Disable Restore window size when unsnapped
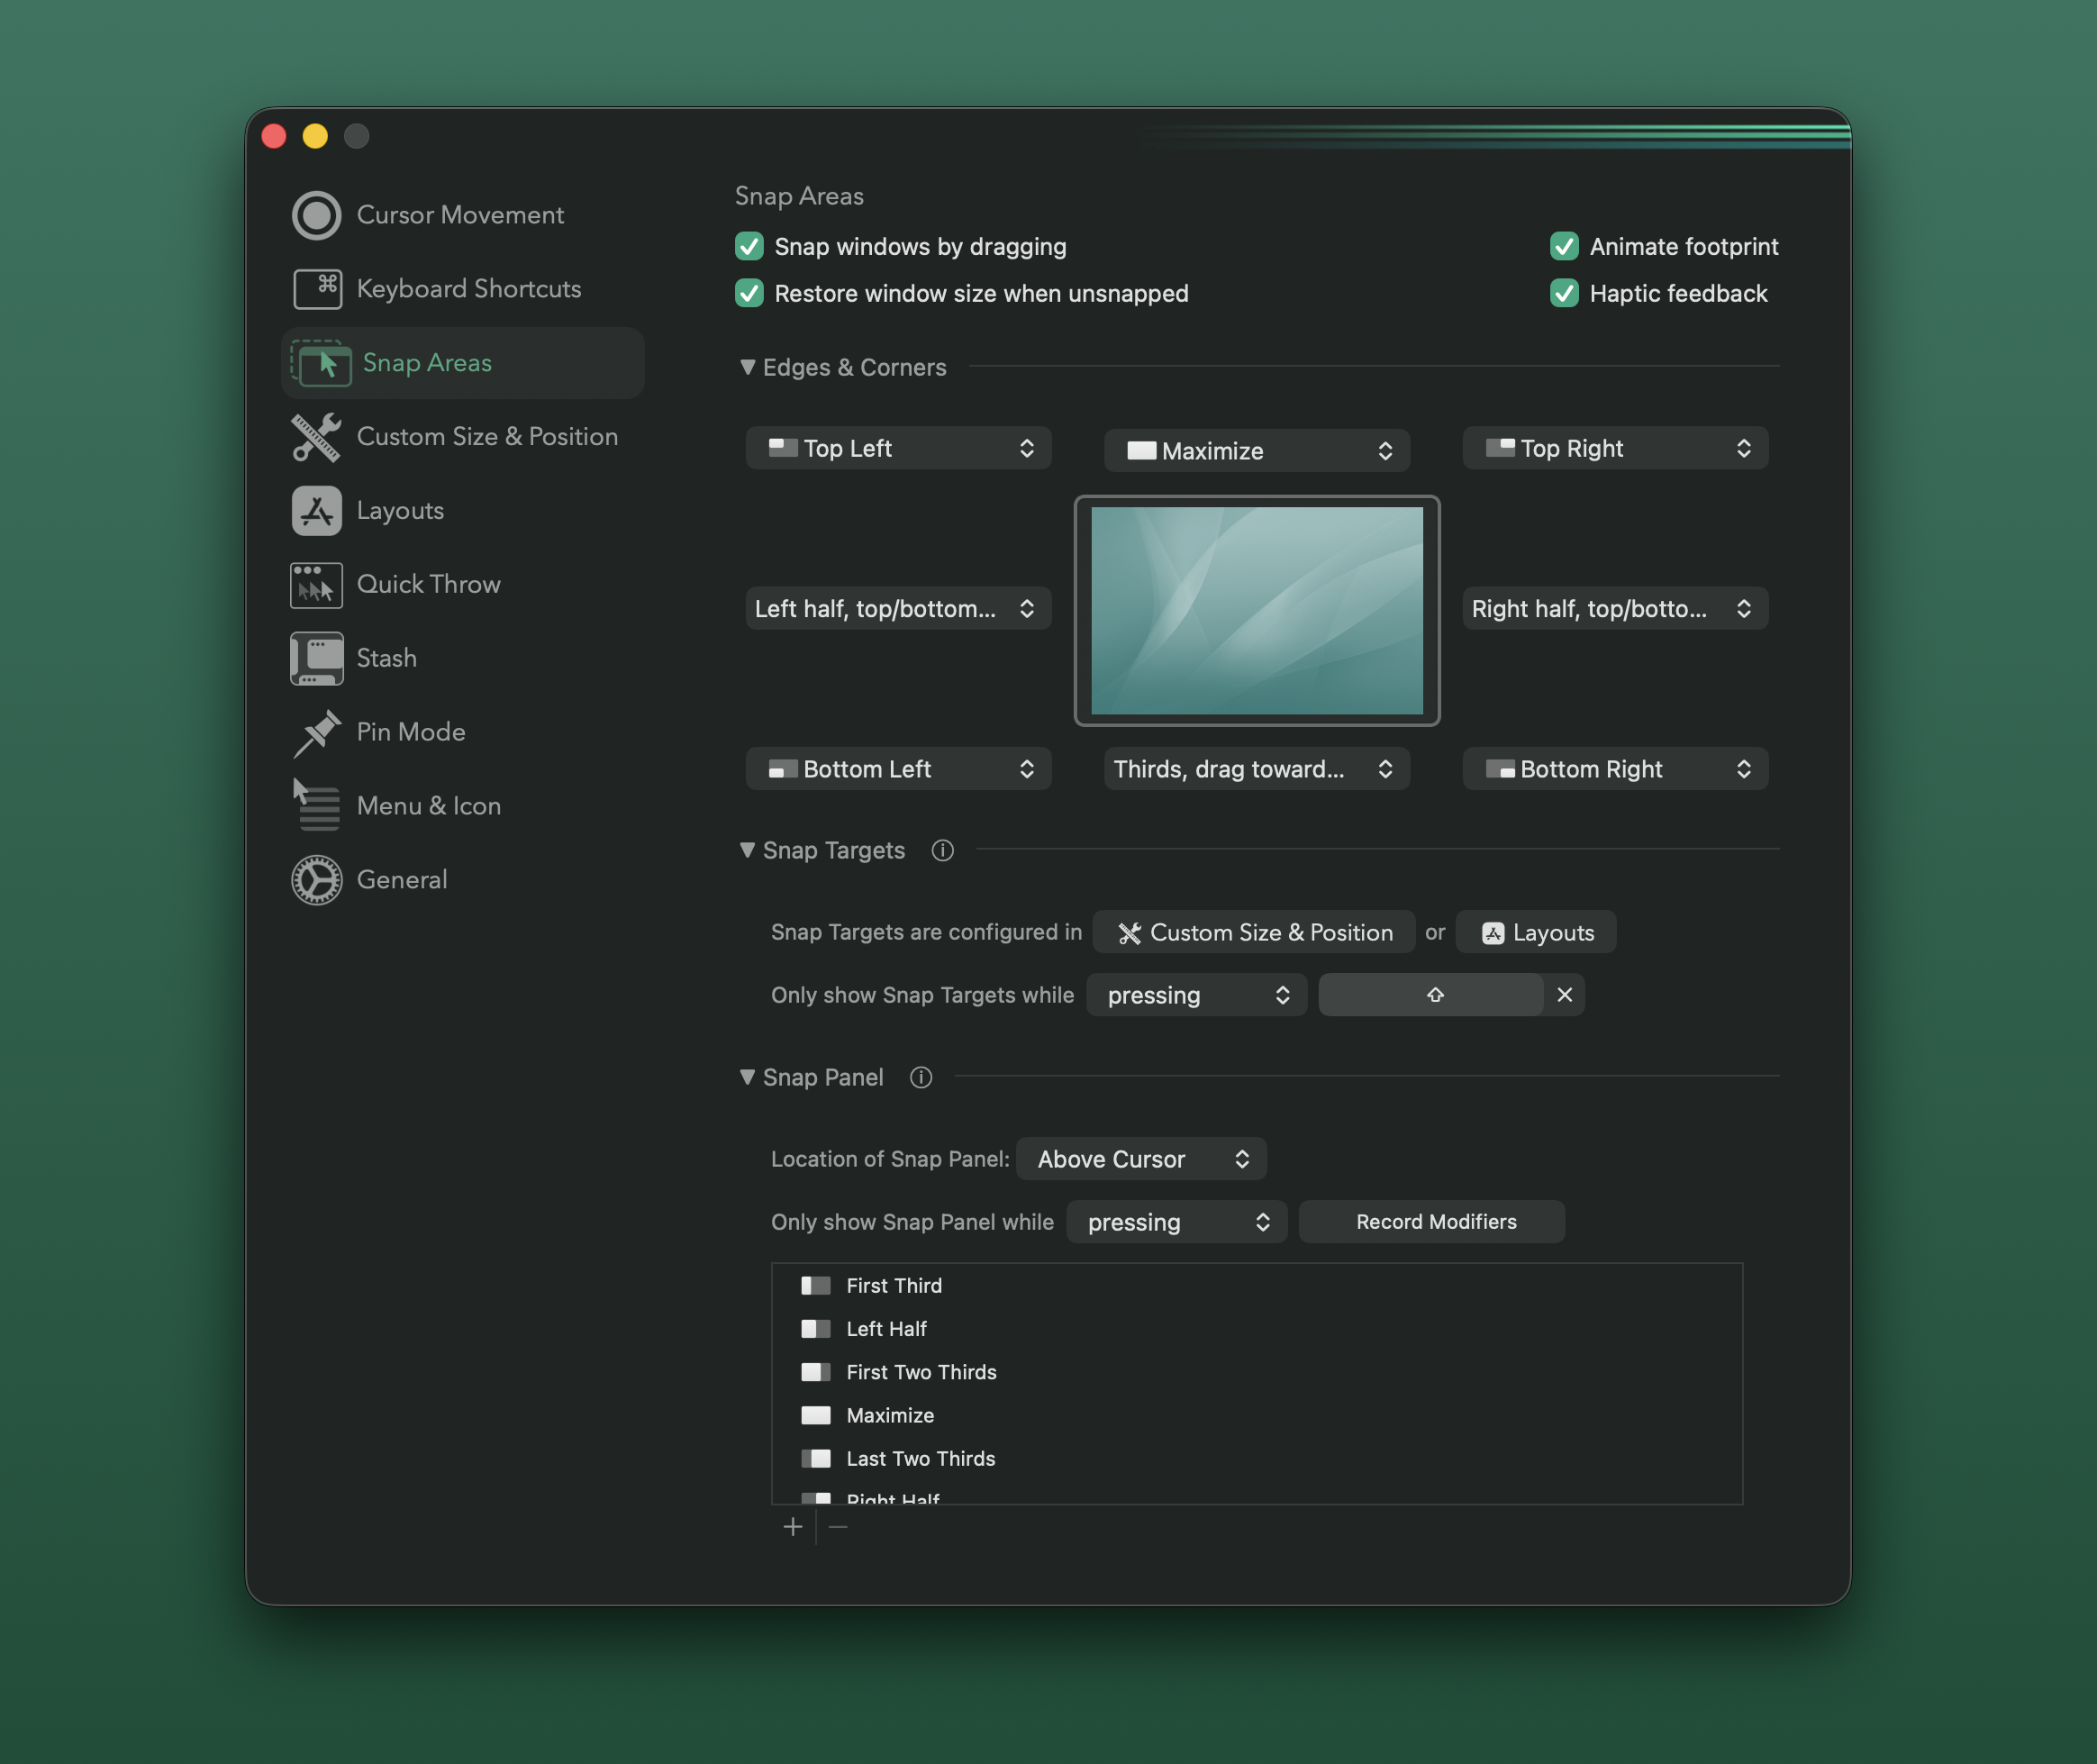Screen dimensions: 2097x1764 click(749, 294)
